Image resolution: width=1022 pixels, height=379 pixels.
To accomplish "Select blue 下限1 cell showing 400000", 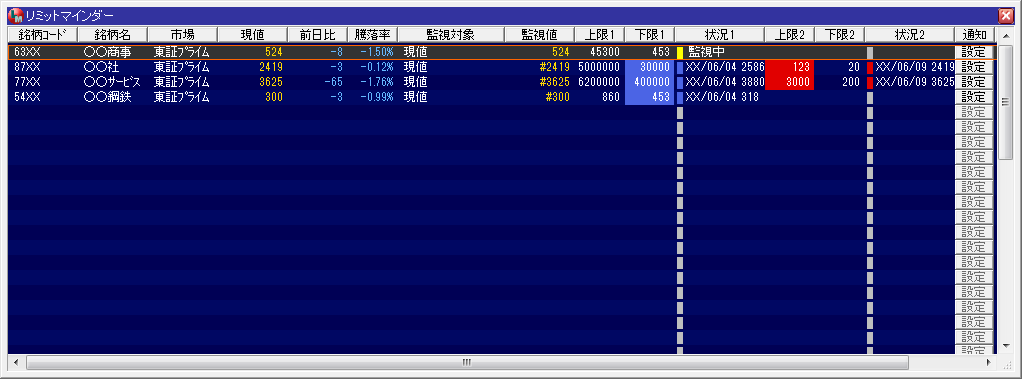I will click(649, 82).
